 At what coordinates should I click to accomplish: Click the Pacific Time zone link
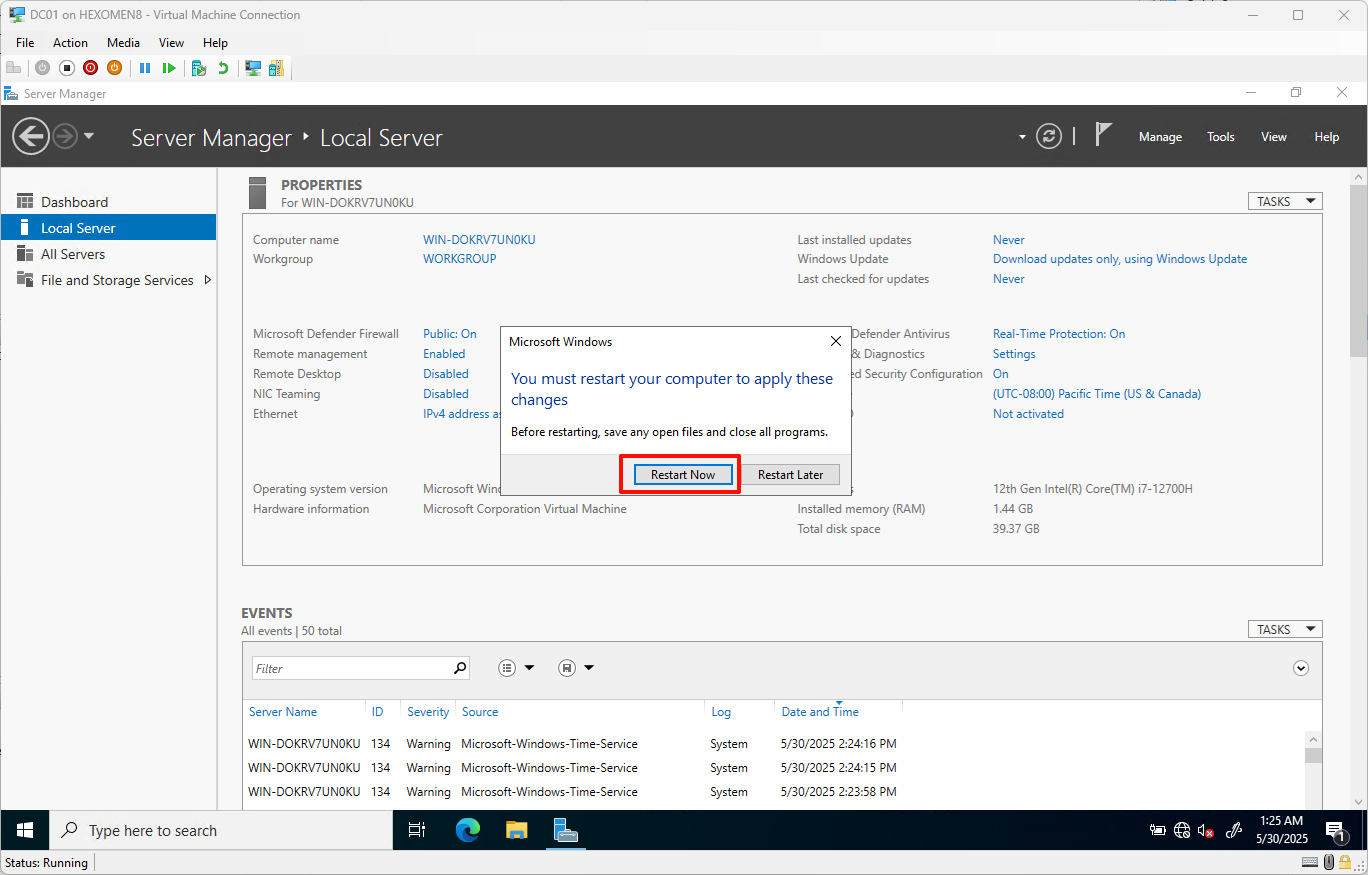[1097, 394]
